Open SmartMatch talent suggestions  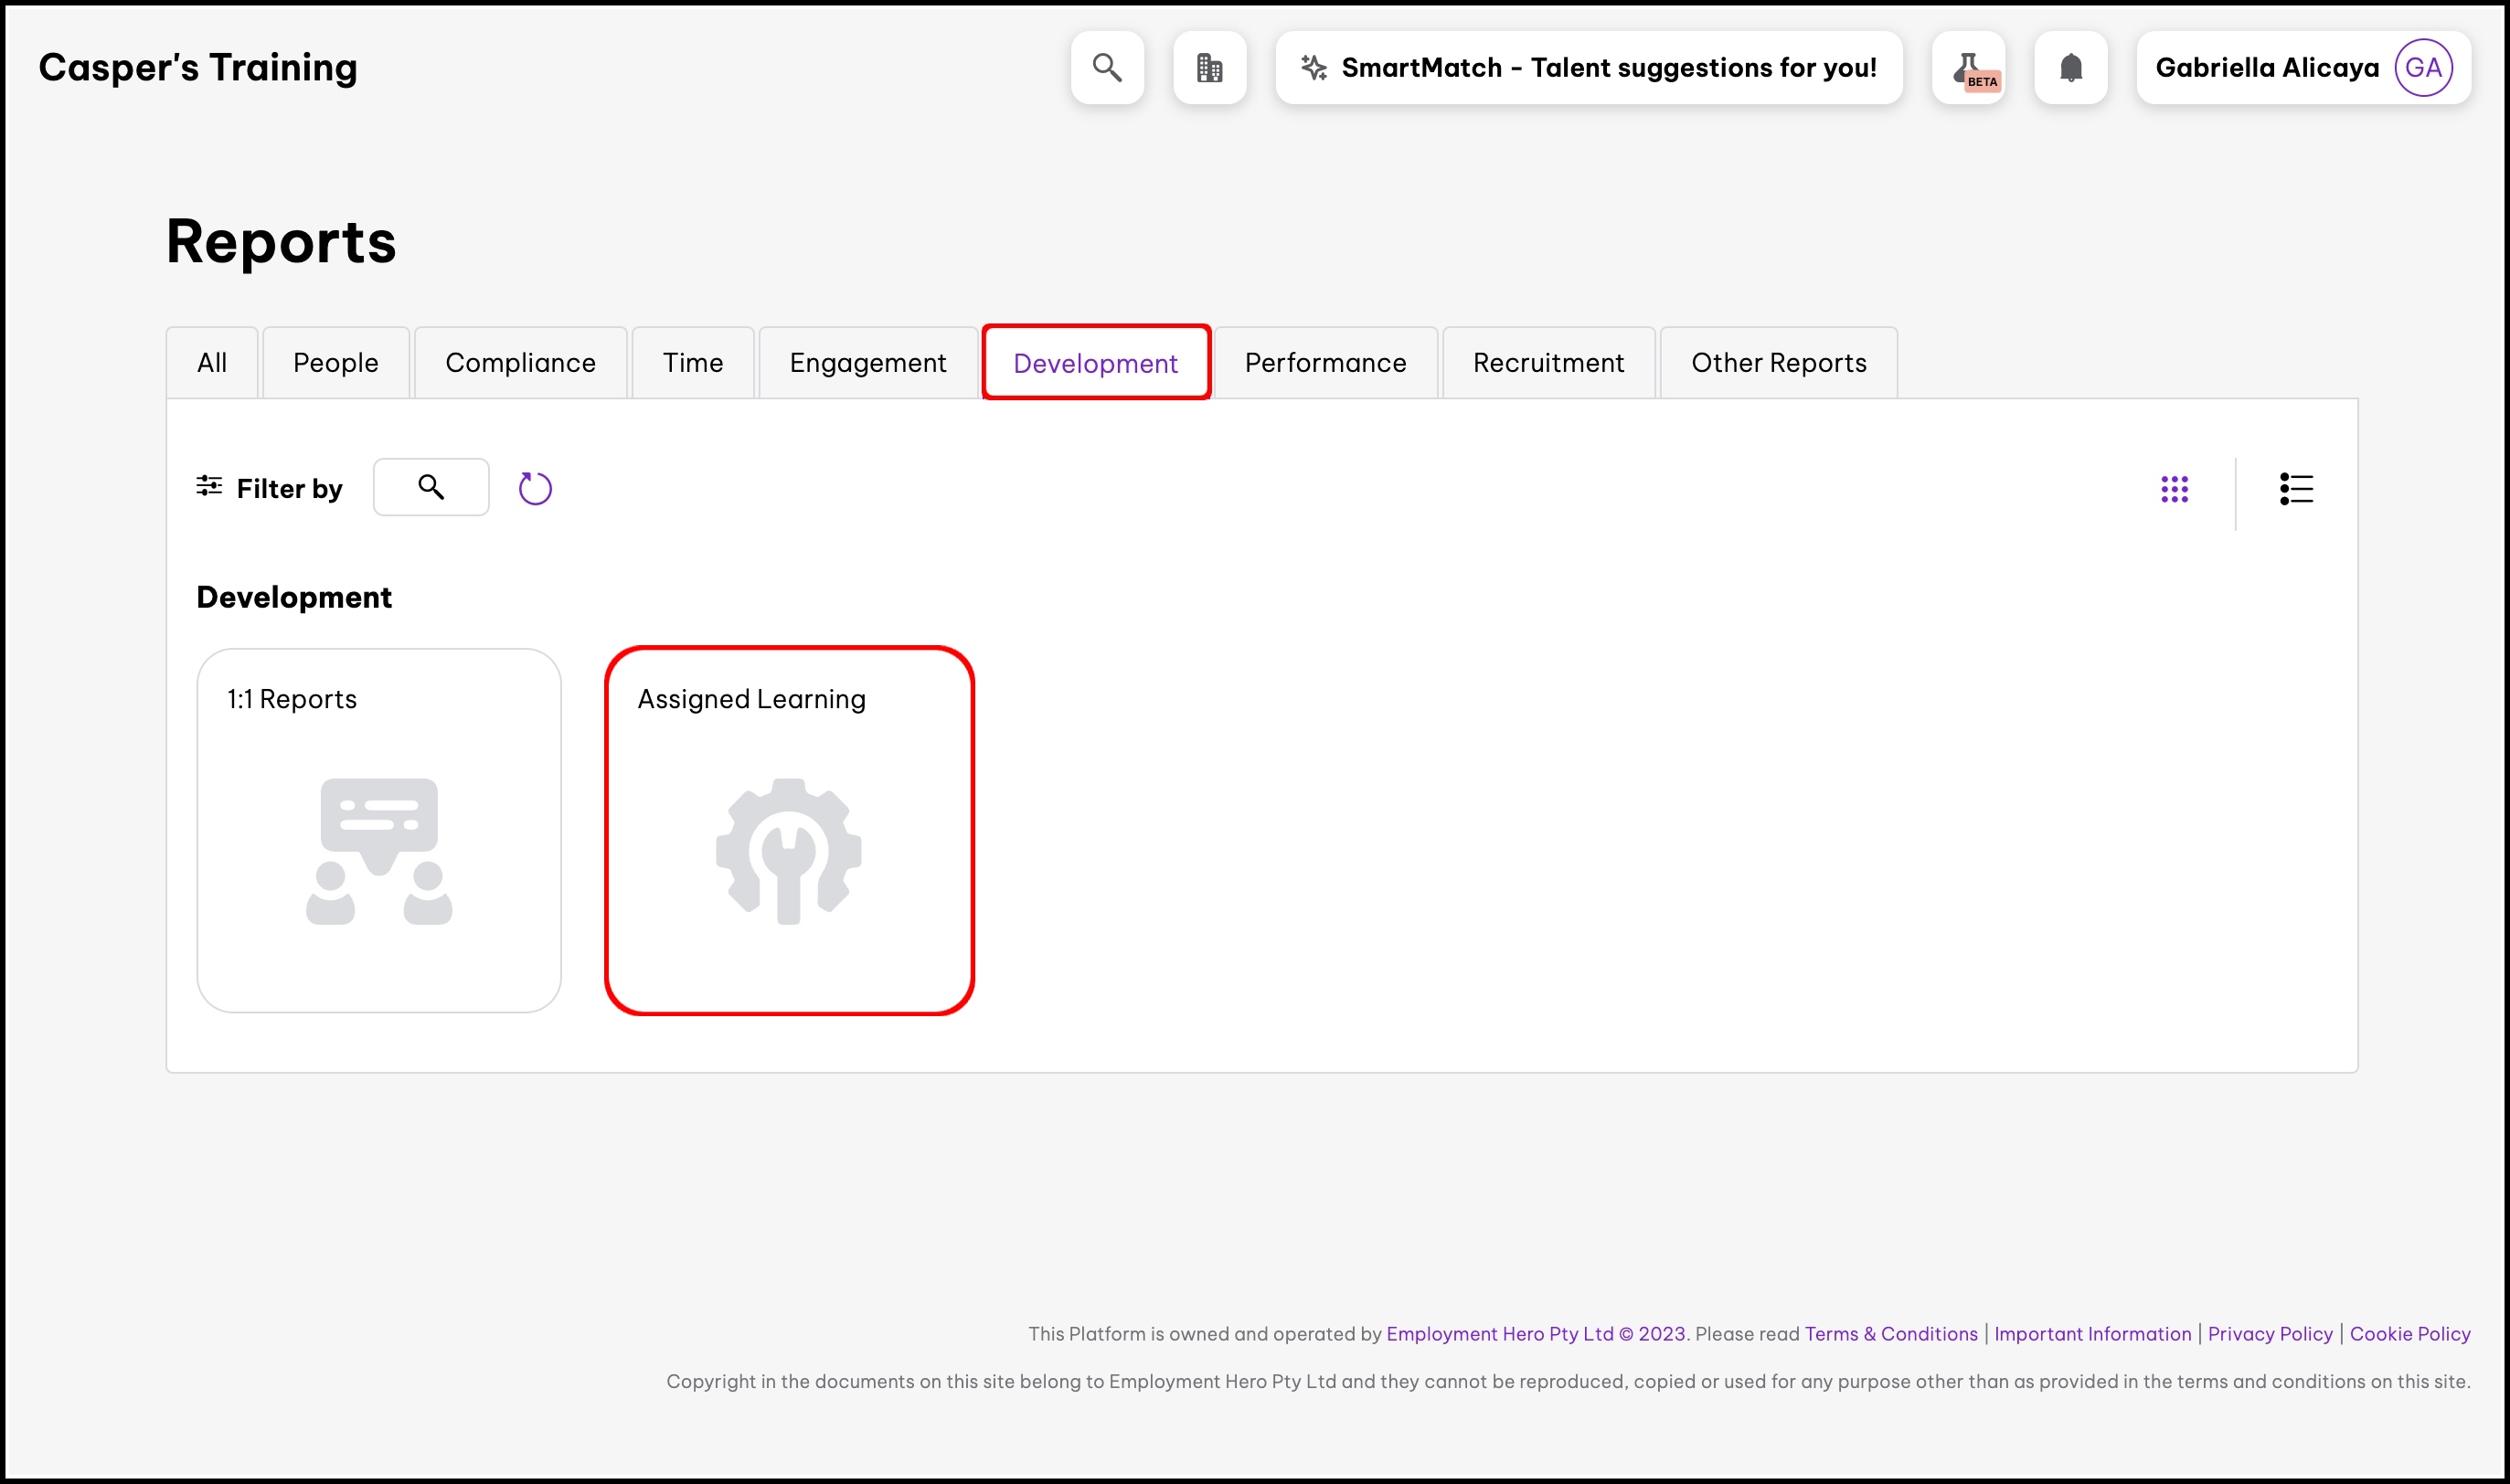tap(1588, 68)
